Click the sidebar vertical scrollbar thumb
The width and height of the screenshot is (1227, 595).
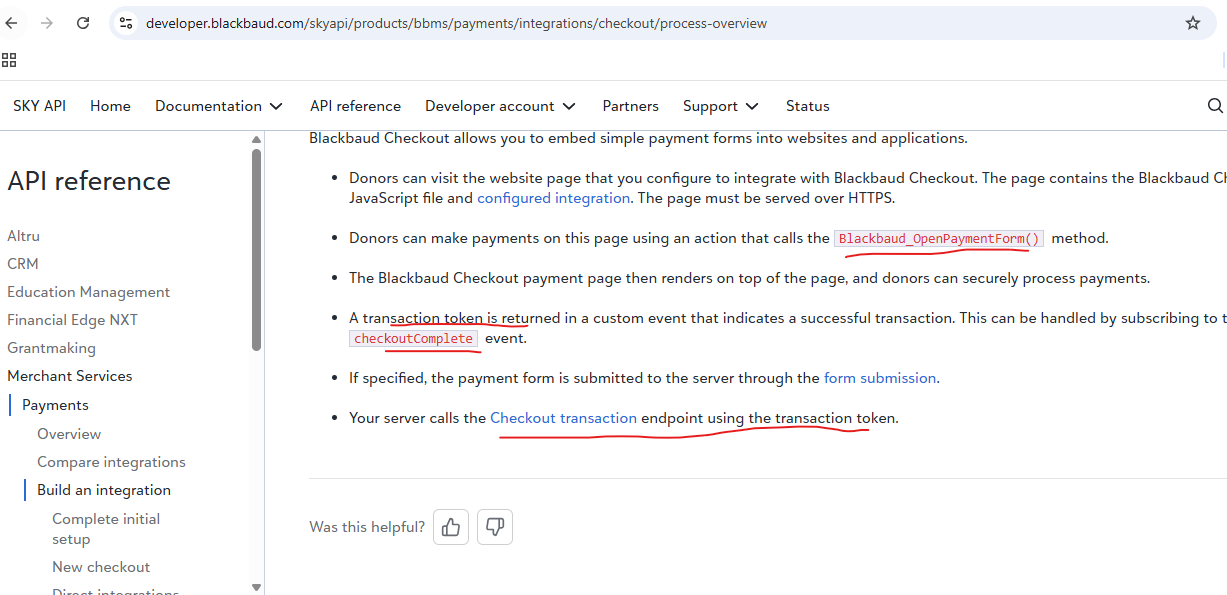point(256,250)
